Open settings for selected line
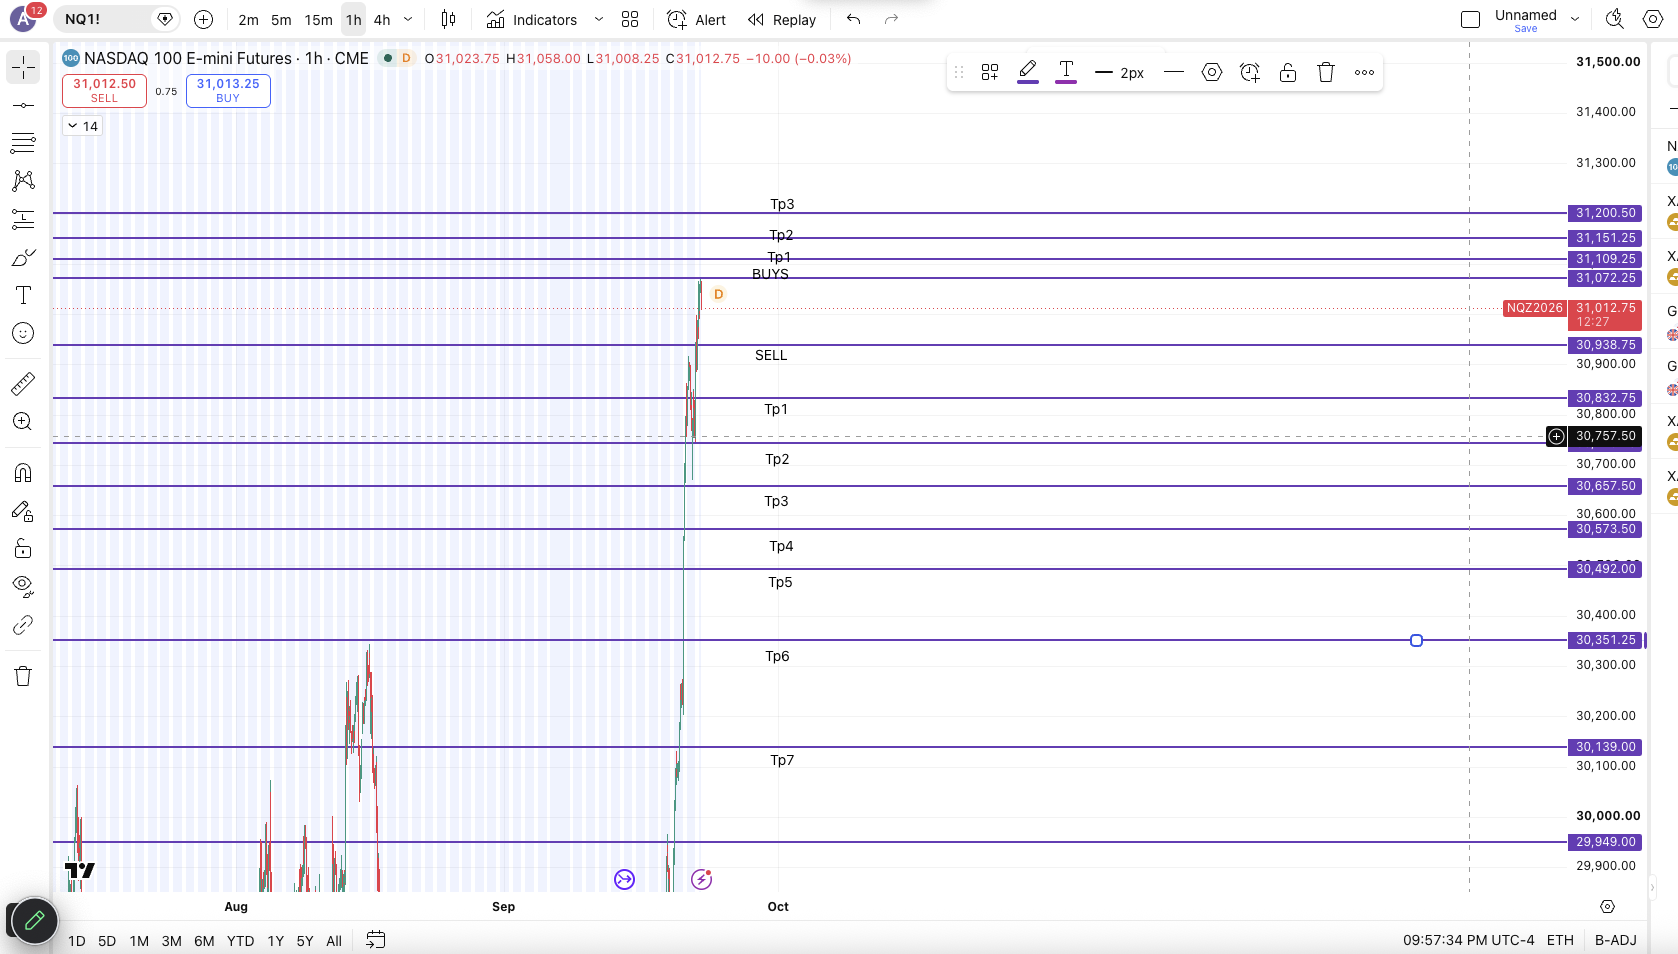Viewport: 1678px width, 954px height. 1212,72
